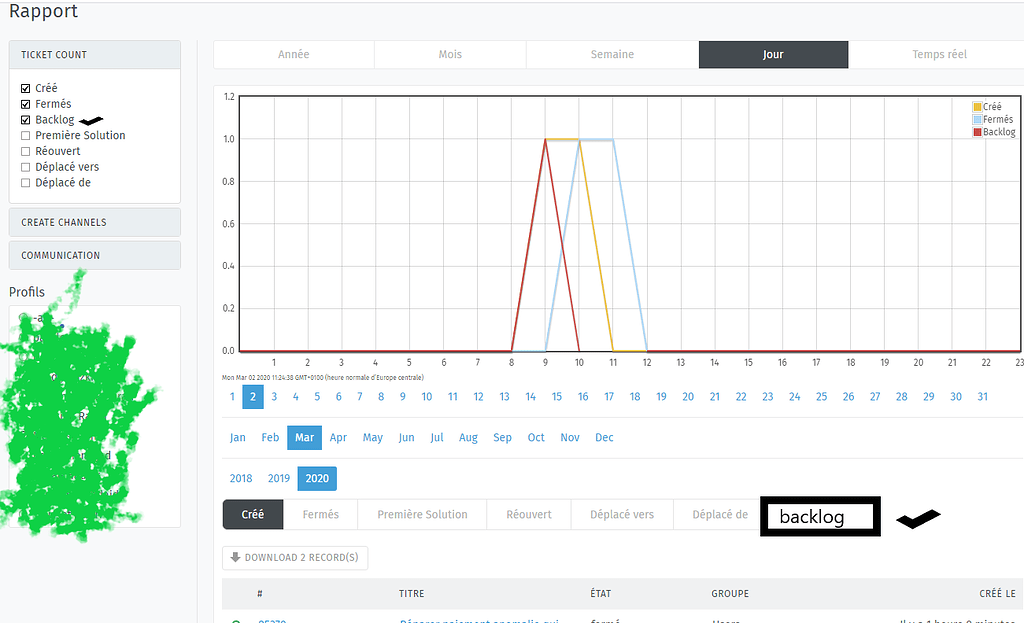Click the yellow Créé legend swatch

(x=977, y=106)
